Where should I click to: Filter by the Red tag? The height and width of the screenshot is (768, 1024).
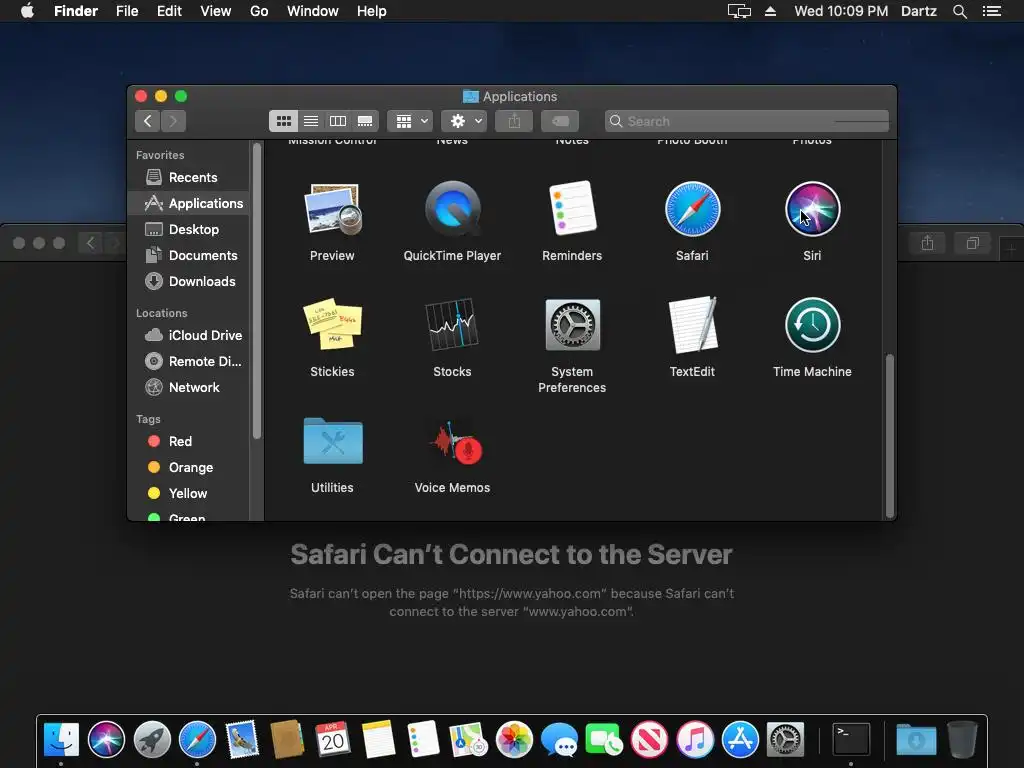pos(189,441)
